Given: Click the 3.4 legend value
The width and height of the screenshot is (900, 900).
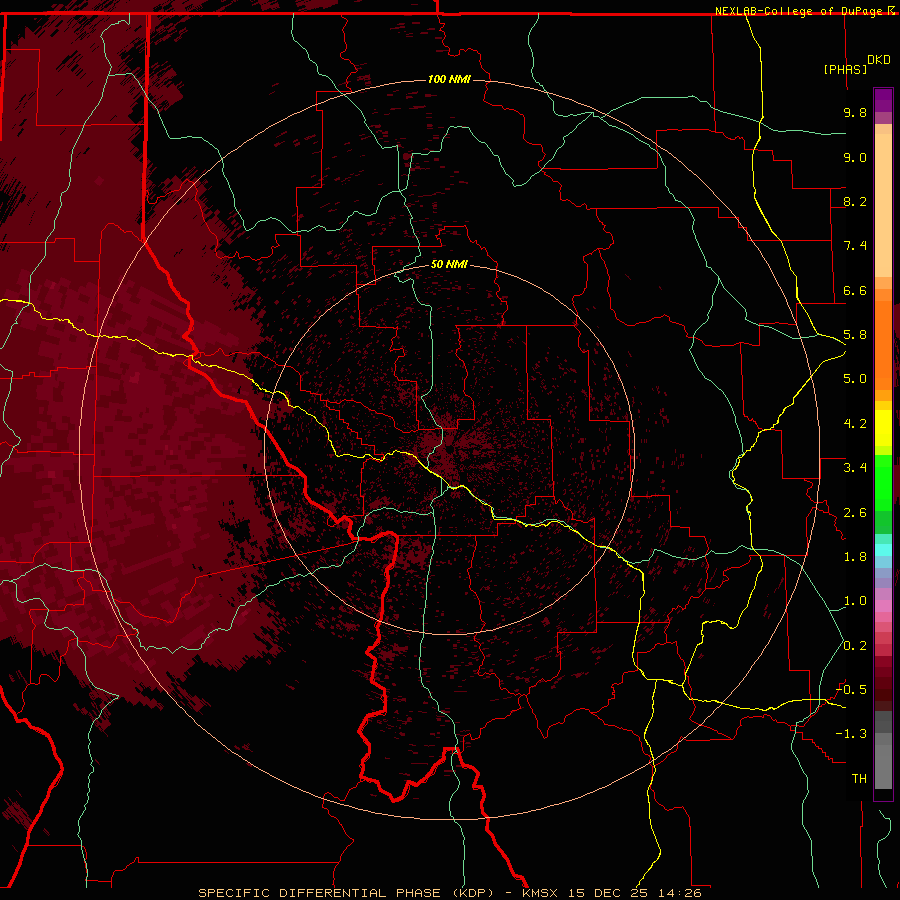Looking at the screenshot, I should coord(855,468).
